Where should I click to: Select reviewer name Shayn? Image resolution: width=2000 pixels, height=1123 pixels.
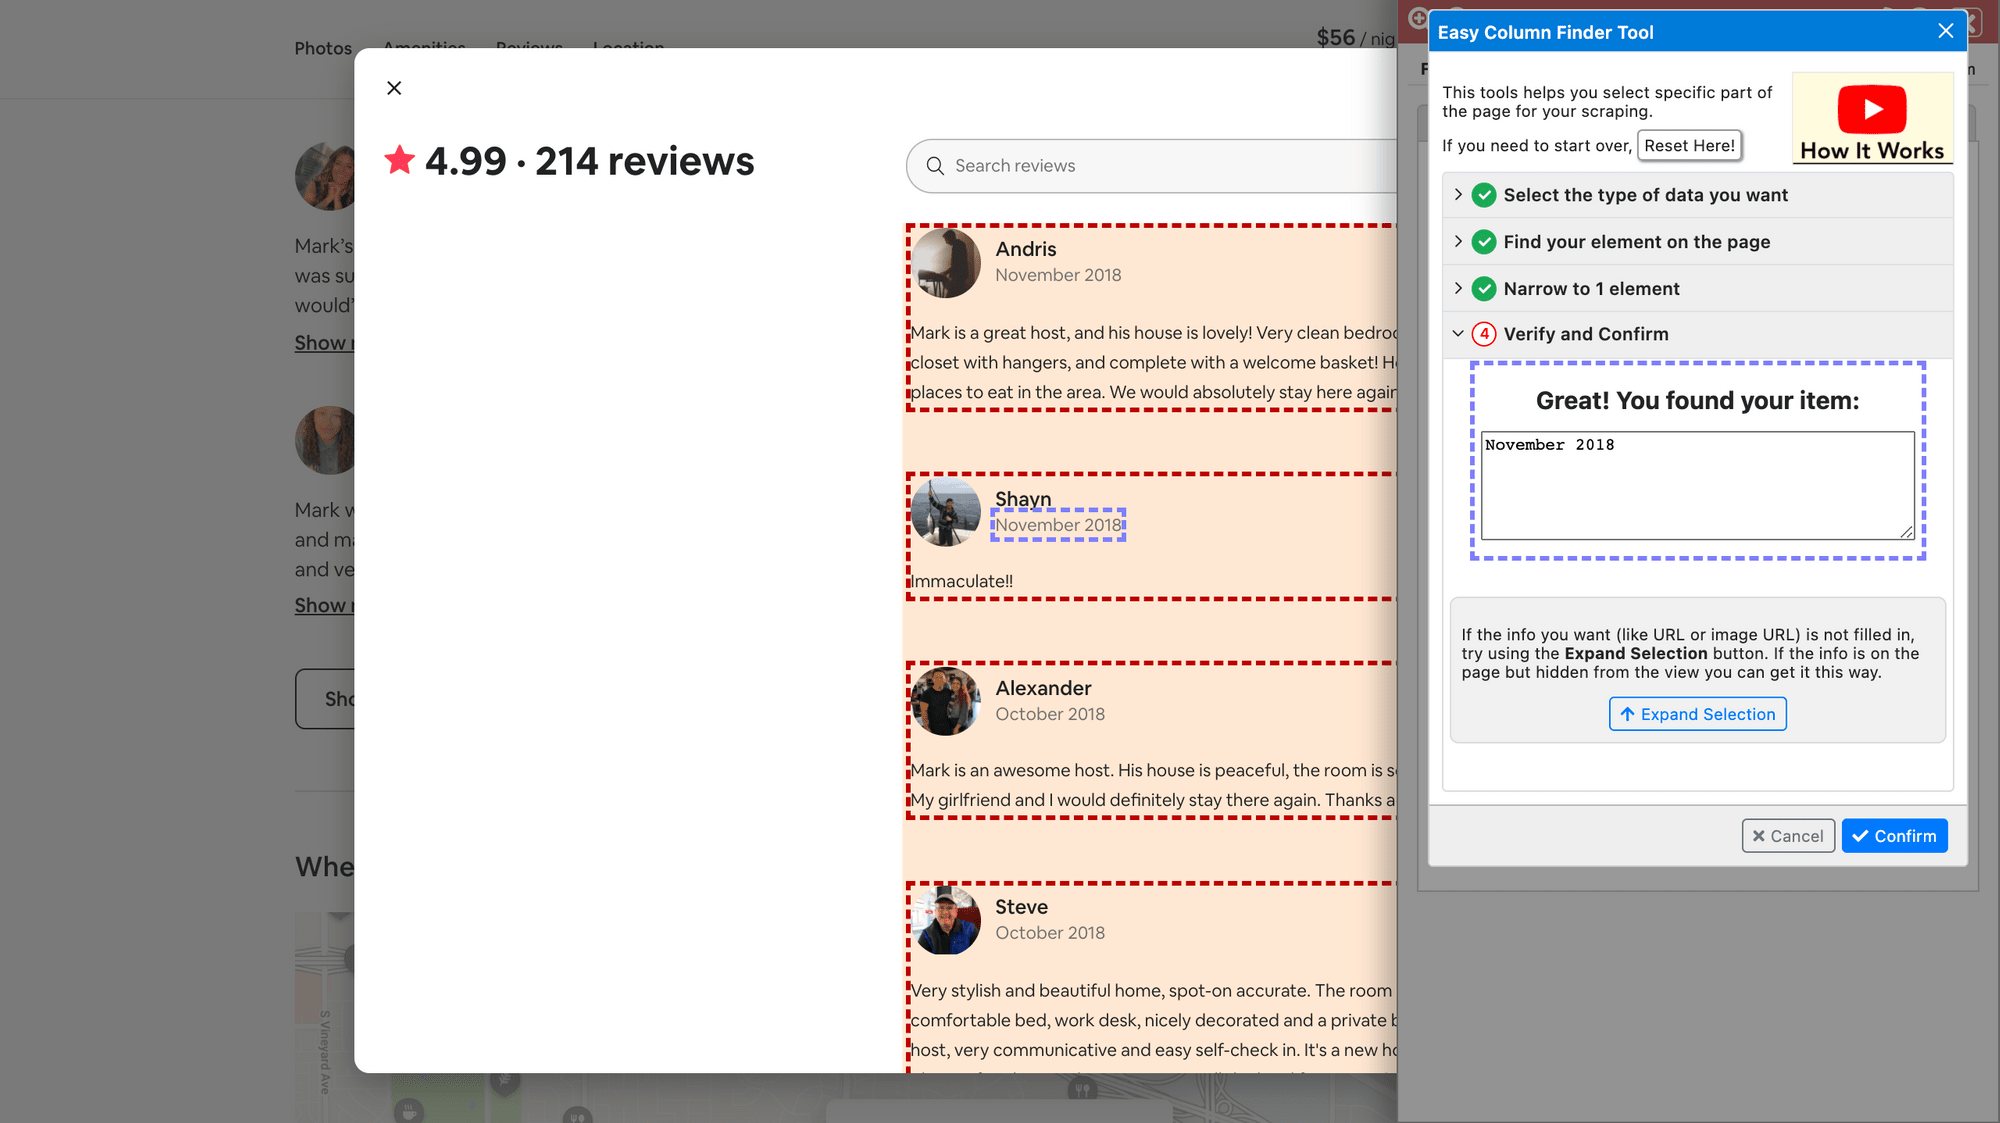1023,498
